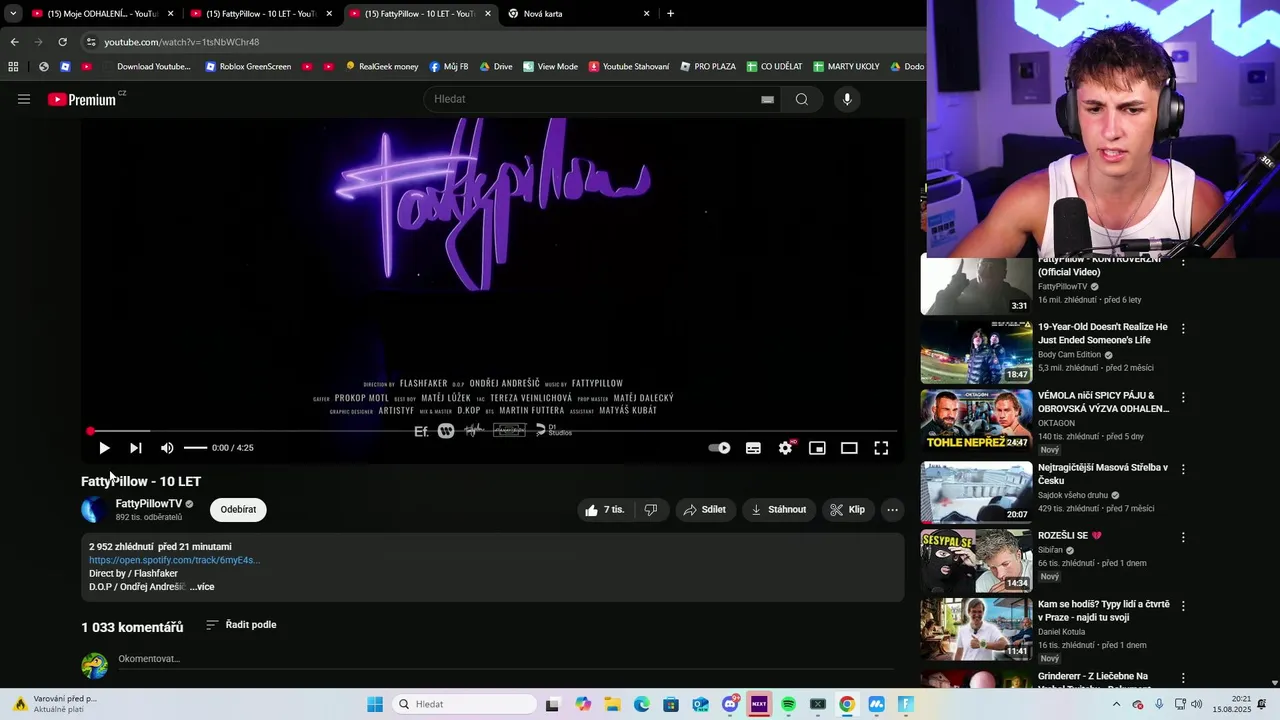Start voice search with the microphone

[x=847, y=99]
